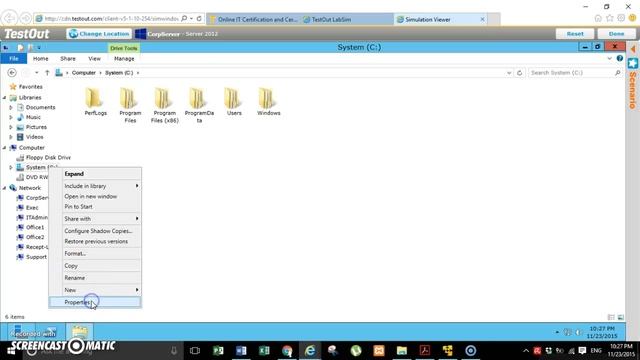Open Task View on the taskbar
This screenshot has height=360, width=640.
pyautogui.click(x=195, y=350)
